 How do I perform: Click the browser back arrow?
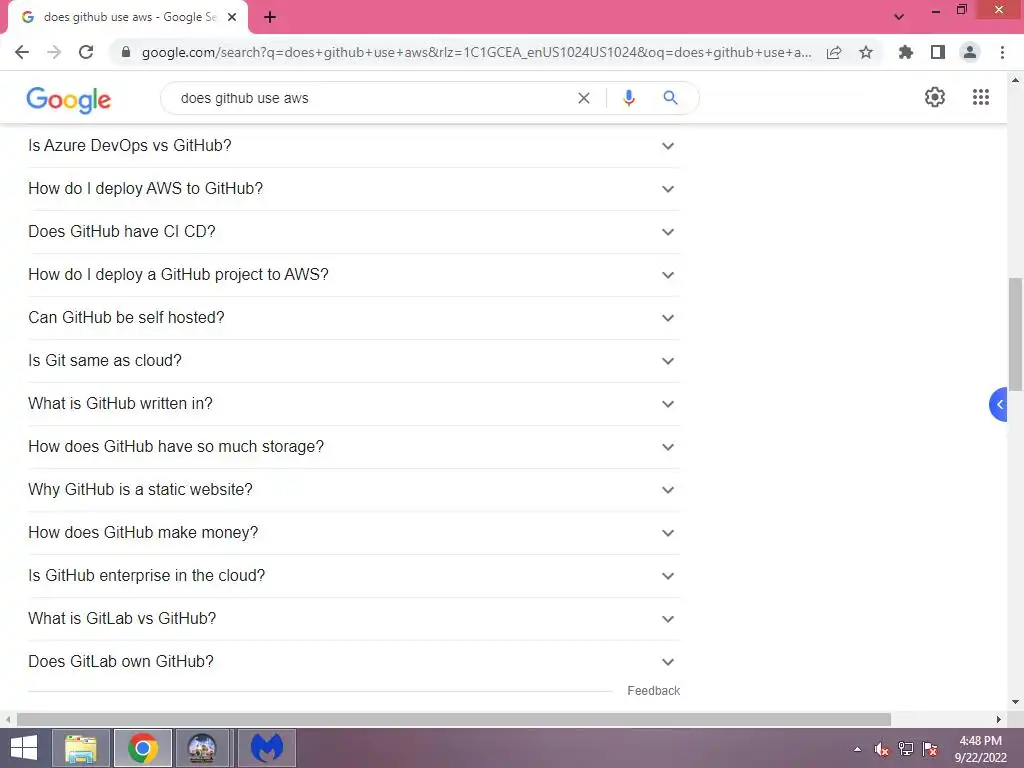point(22,52)
